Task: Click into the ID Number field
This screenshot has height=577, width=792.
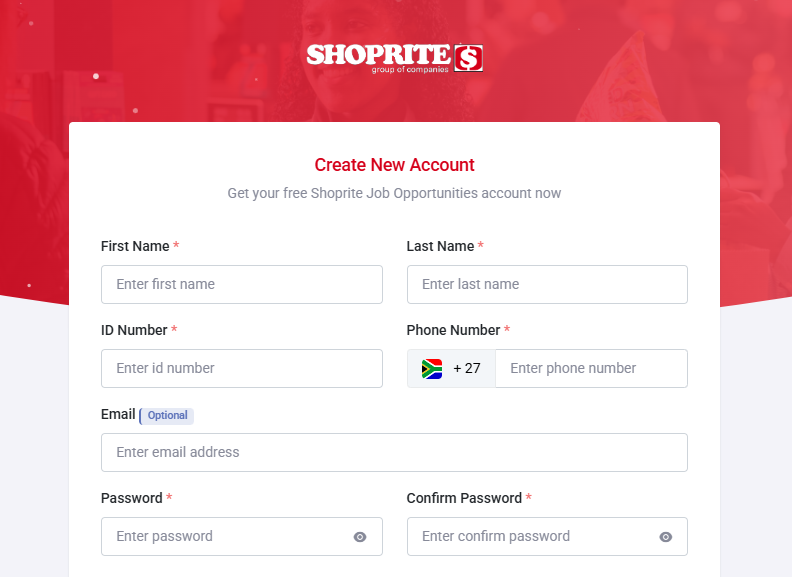Action: [241, 368]
